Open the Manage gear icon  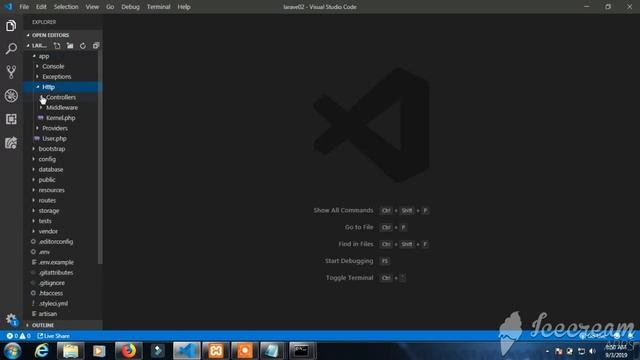pos(11,319)
